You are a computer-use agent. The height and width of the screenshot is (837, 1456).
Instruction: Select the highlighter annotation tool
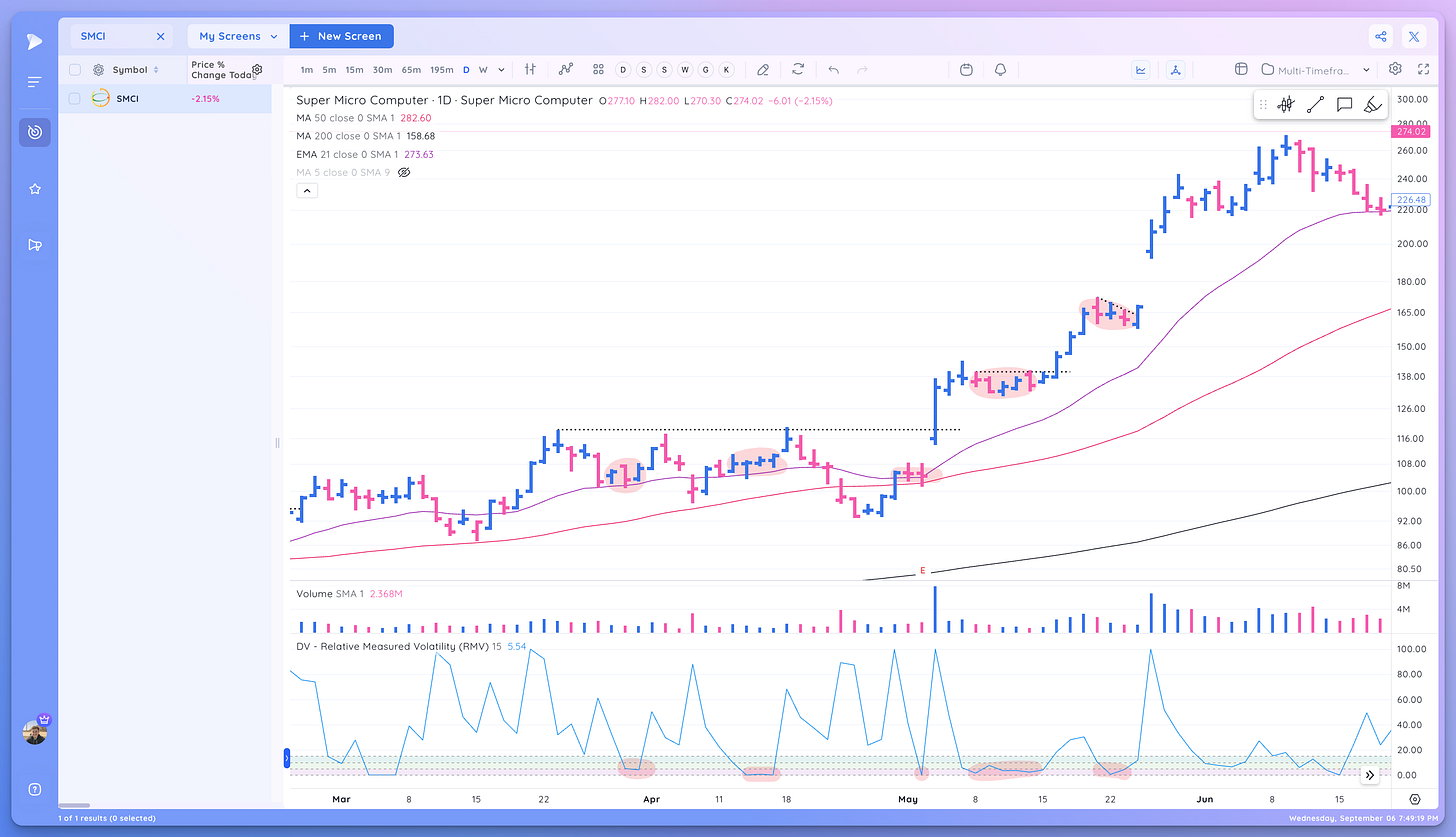click(x=1372, y=104)
